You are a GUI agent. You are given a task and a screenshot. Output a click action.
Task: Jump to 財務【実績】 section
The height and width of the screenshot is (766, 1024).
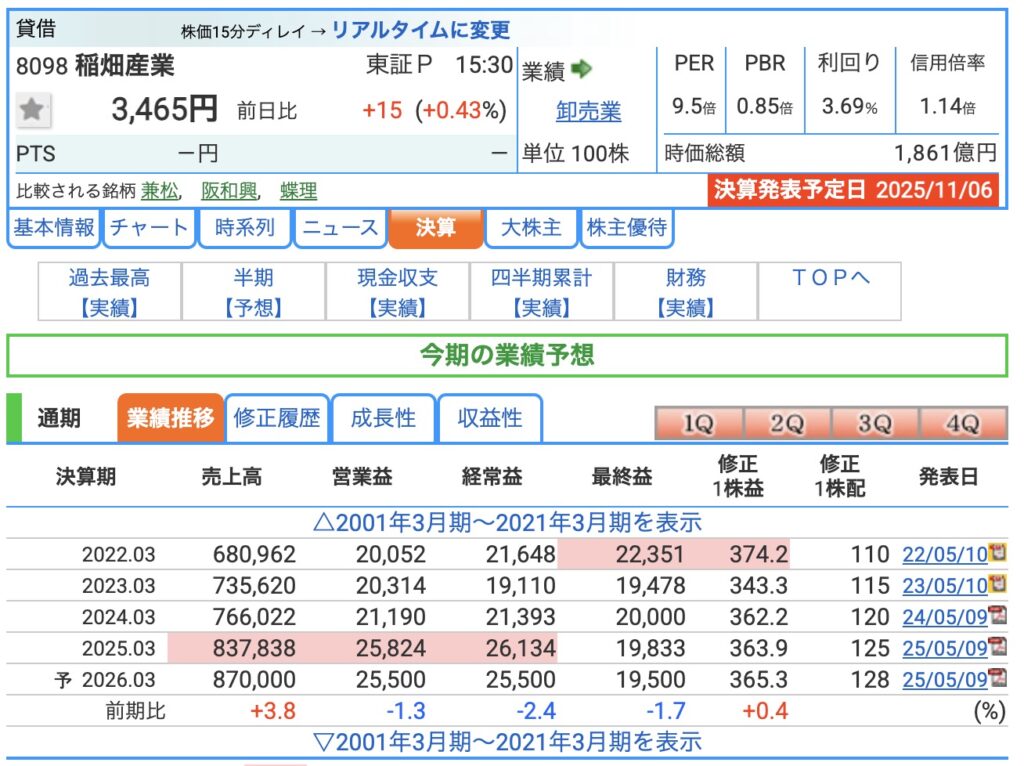[686, 292]
